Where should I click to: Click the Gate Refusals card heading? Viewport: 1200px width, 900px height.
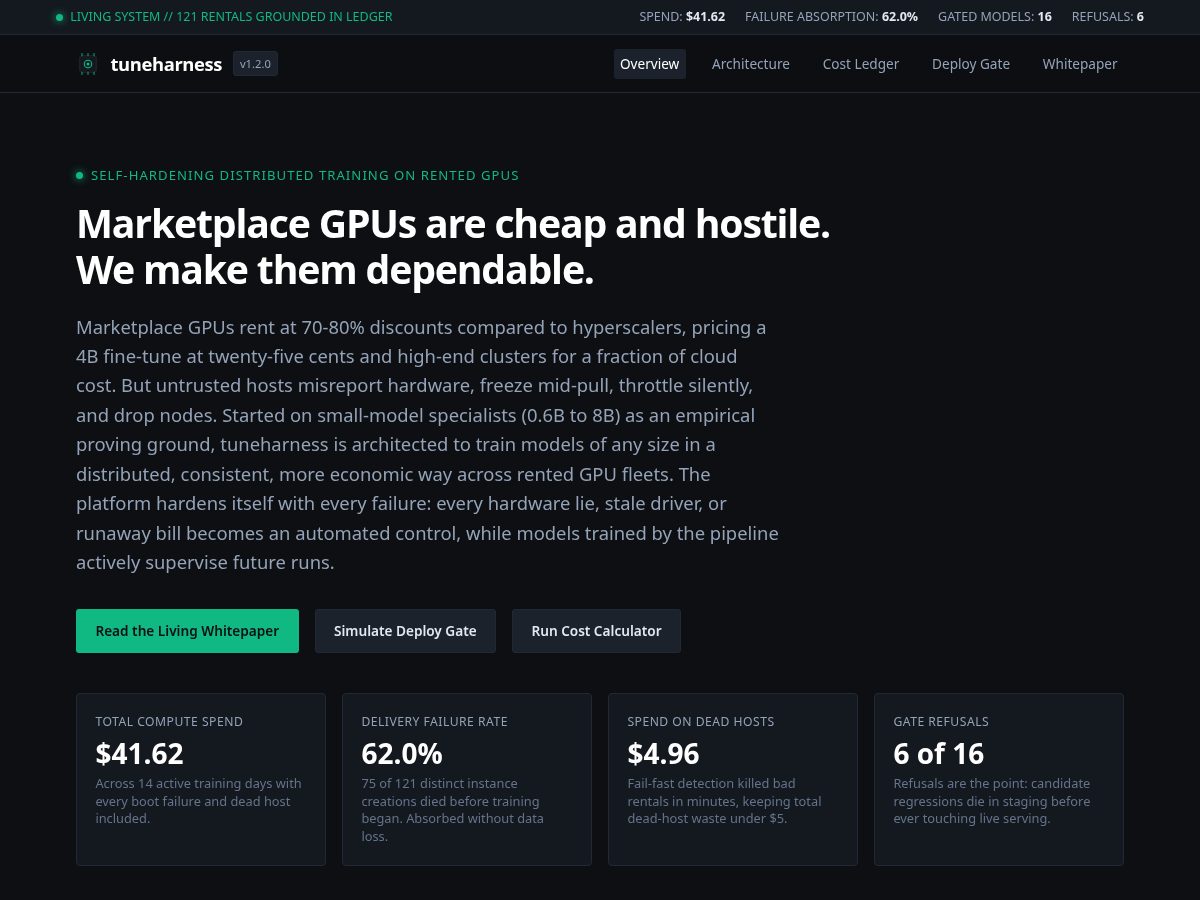tap(941, 721)
